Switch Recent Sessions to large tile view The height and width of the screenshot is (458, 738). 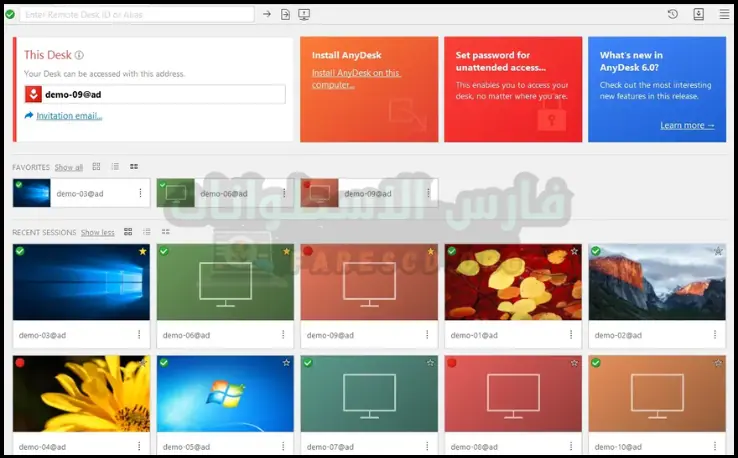click(128, 232)
